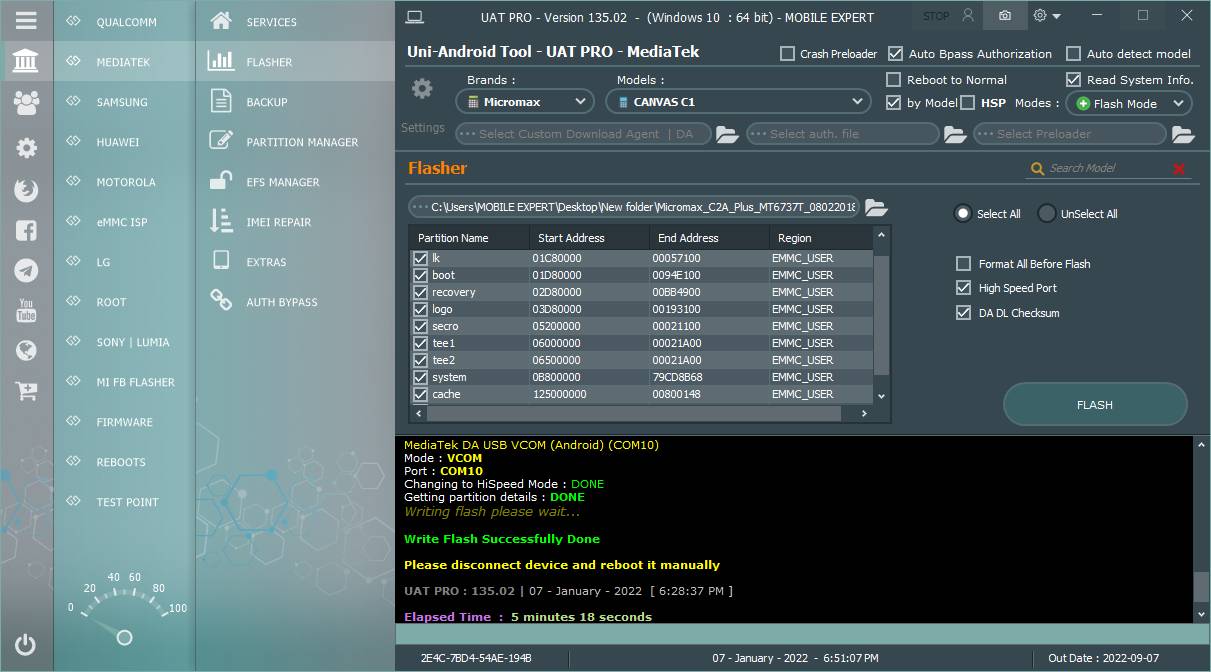The height and width of the screenshot is (672, 1211).
Task: Click the power button icon
Action: tap(26, 645)
